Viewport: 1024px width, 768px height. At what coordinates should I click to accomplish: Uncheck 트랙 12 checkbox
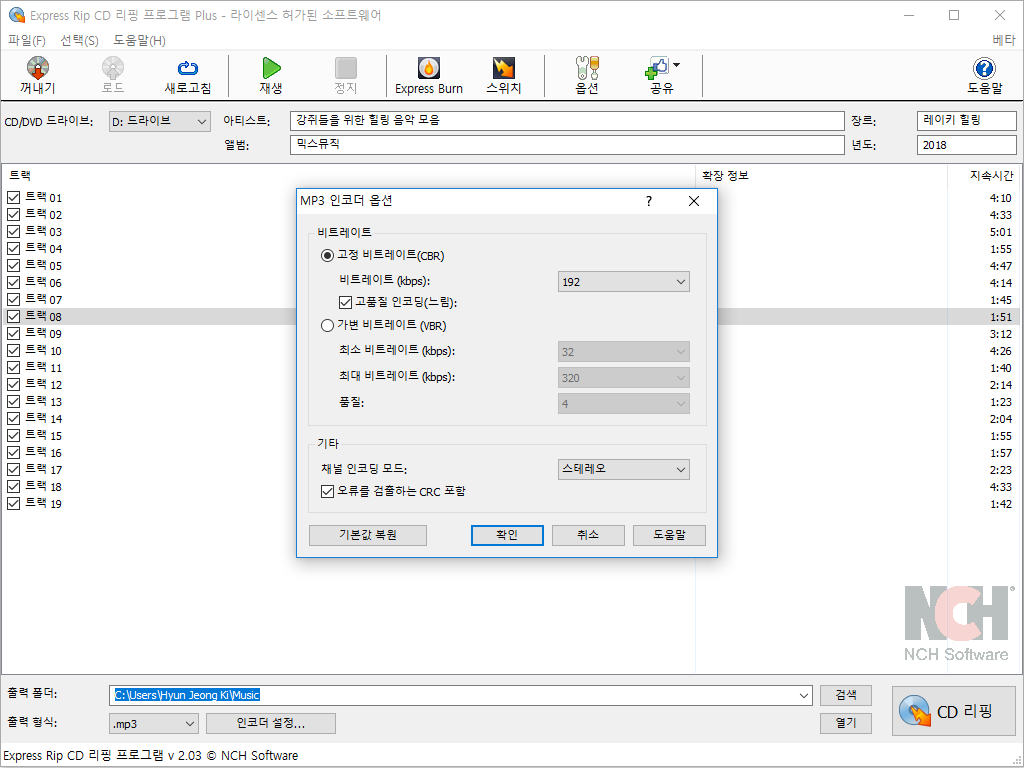[13, 384]
